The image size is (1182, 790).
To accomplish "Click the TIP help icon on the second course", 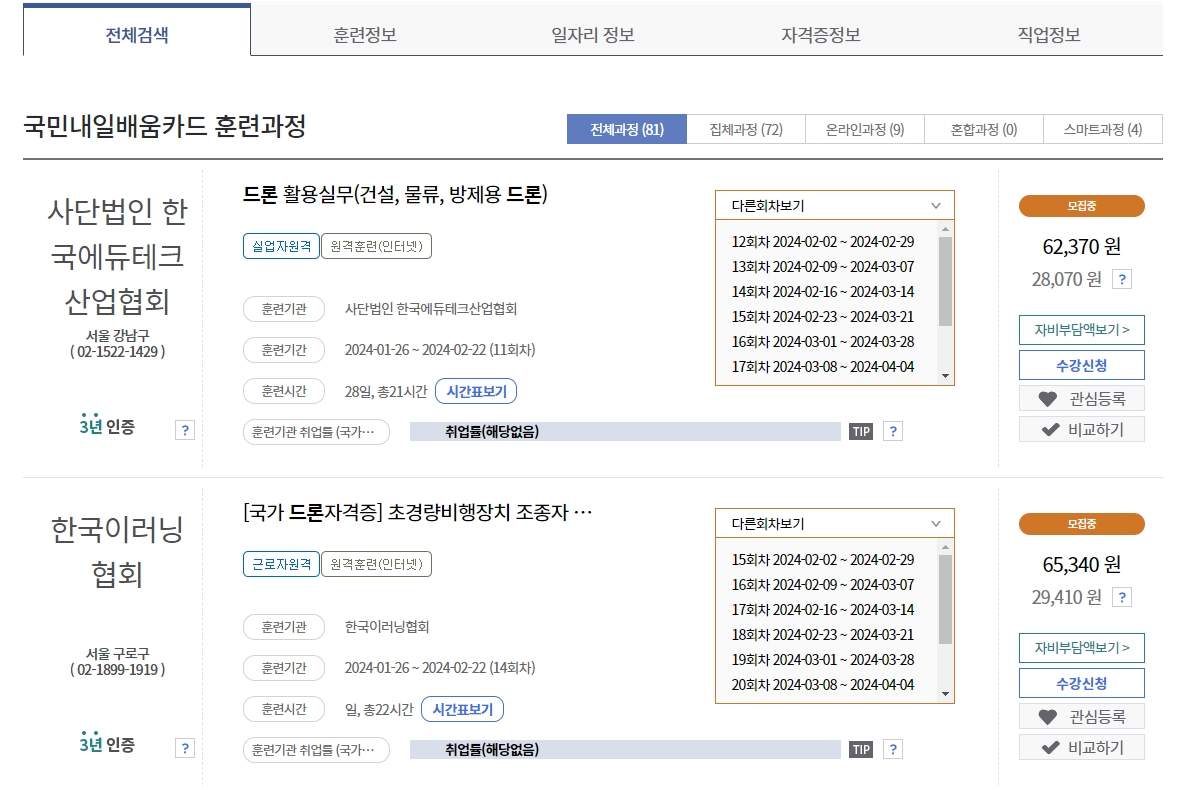I will coord(862,748).
